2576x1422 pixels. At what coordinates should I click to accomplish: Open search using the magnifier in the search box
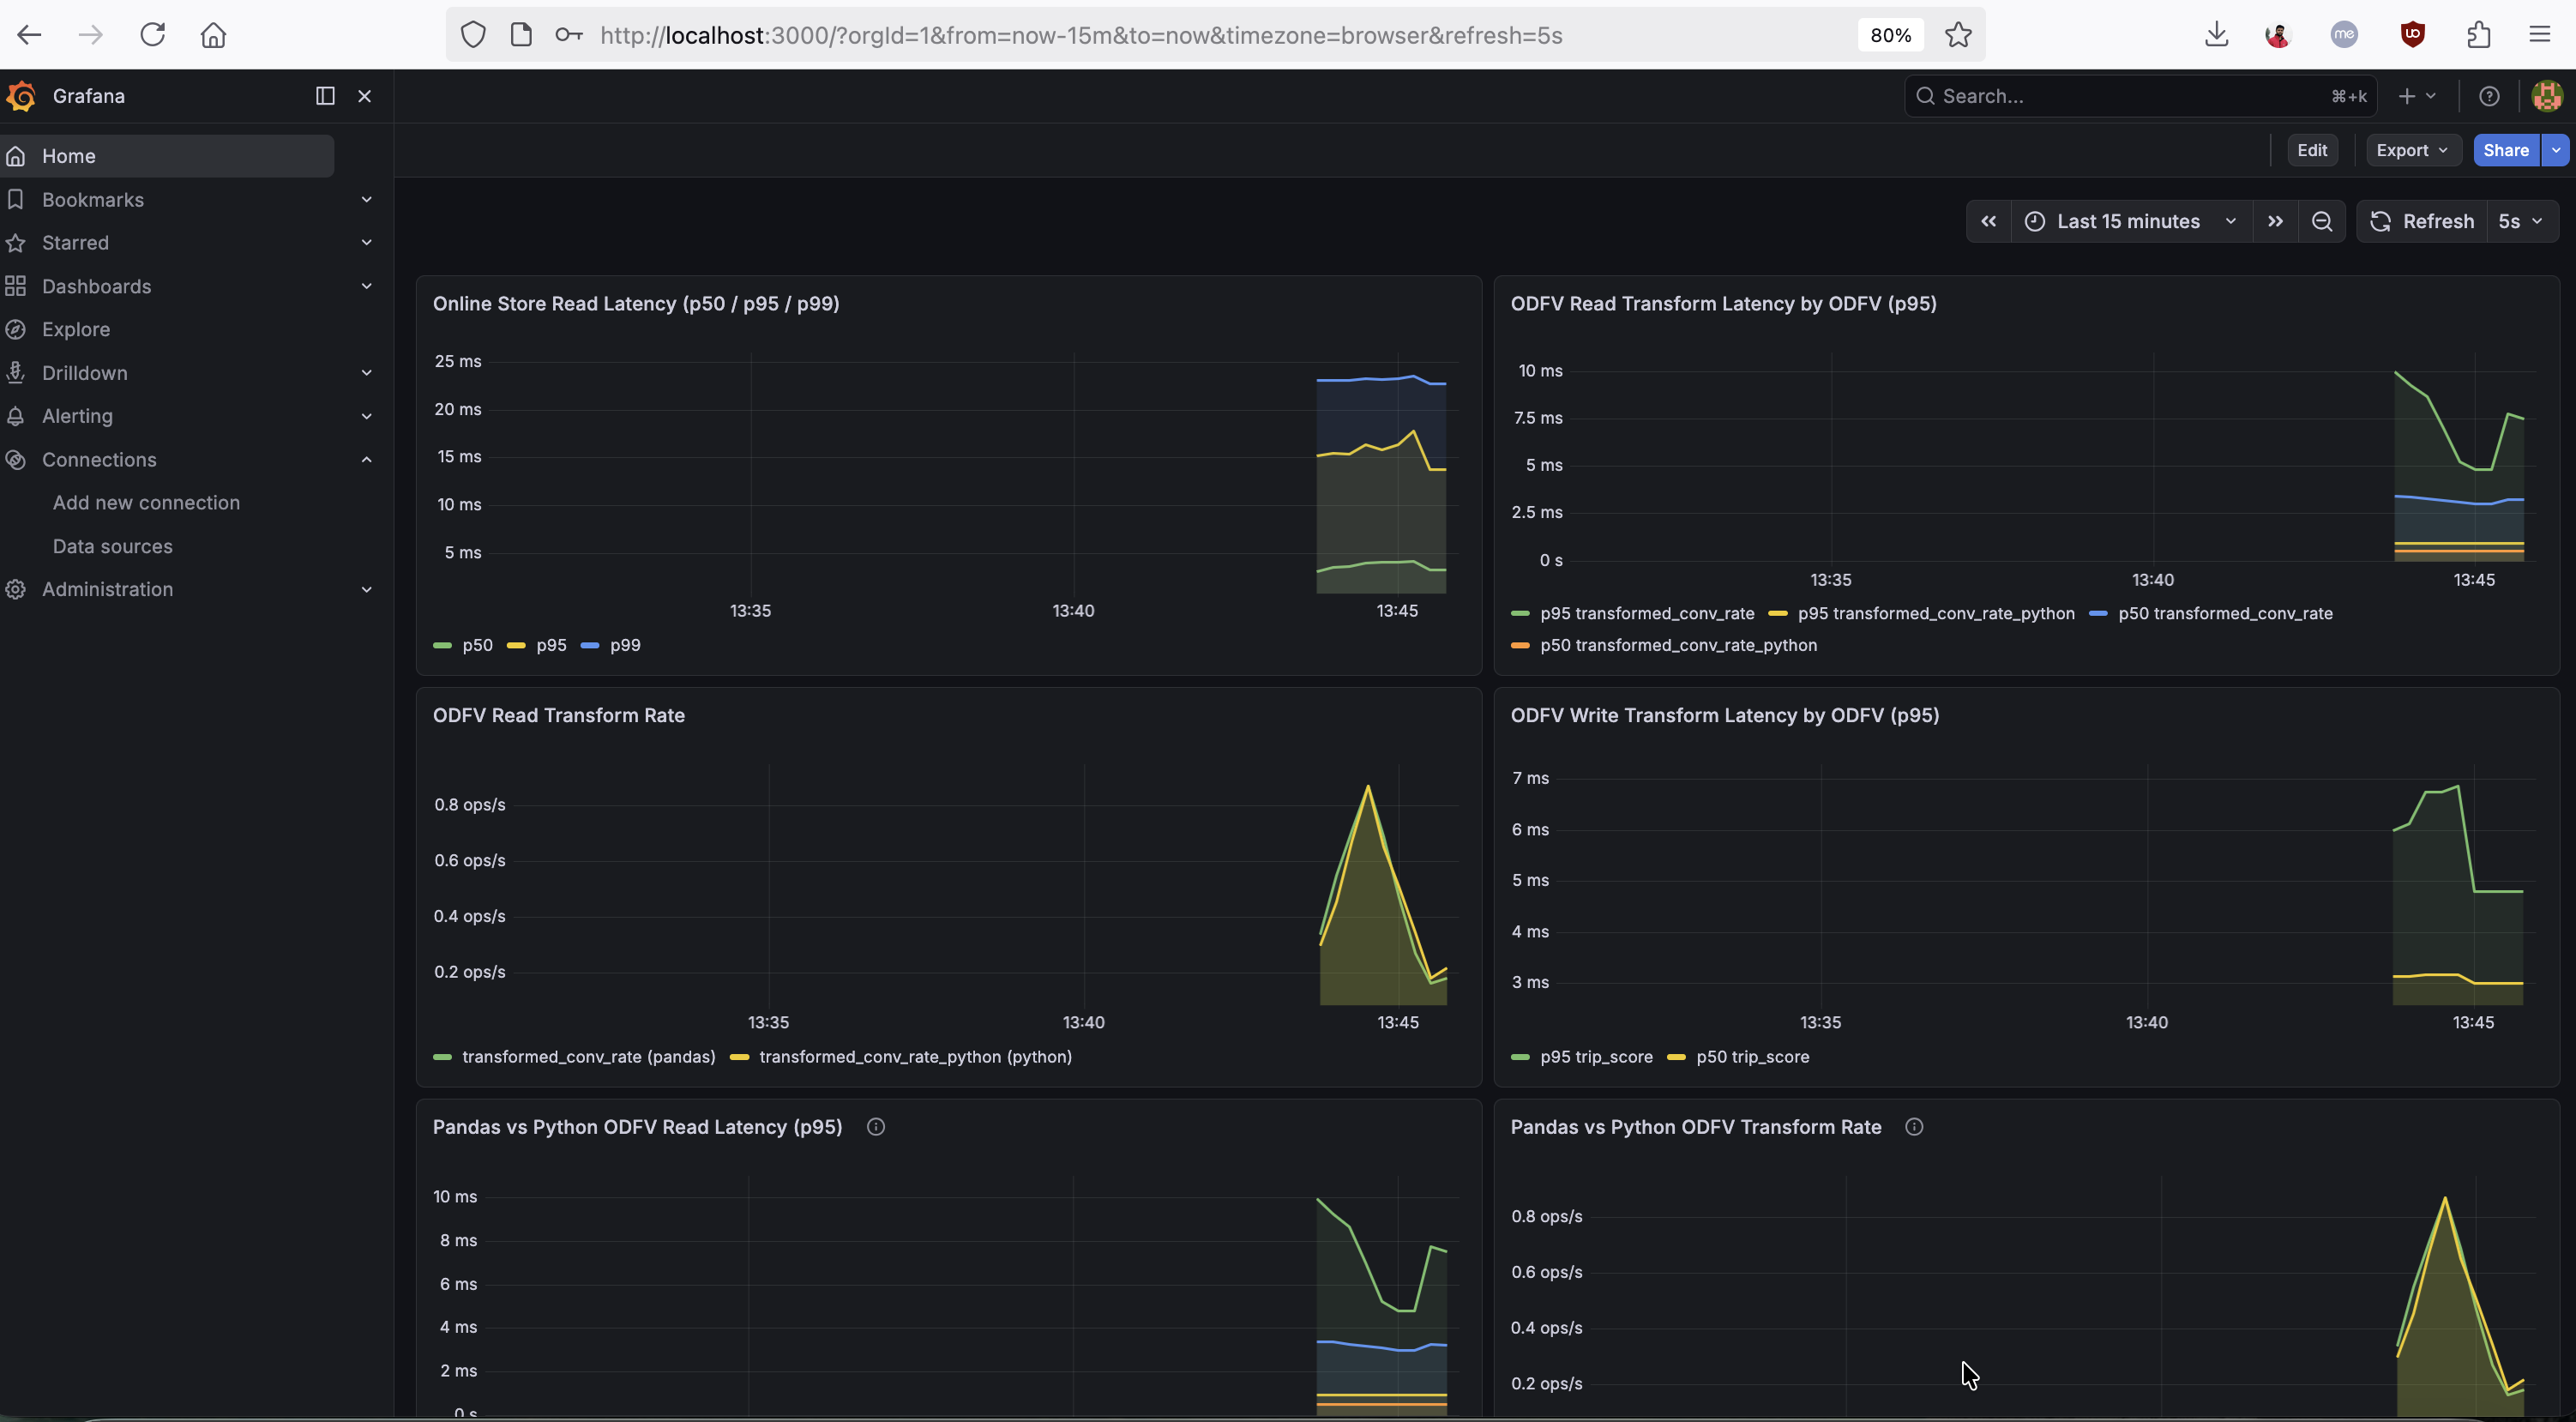click(1925, 95)
